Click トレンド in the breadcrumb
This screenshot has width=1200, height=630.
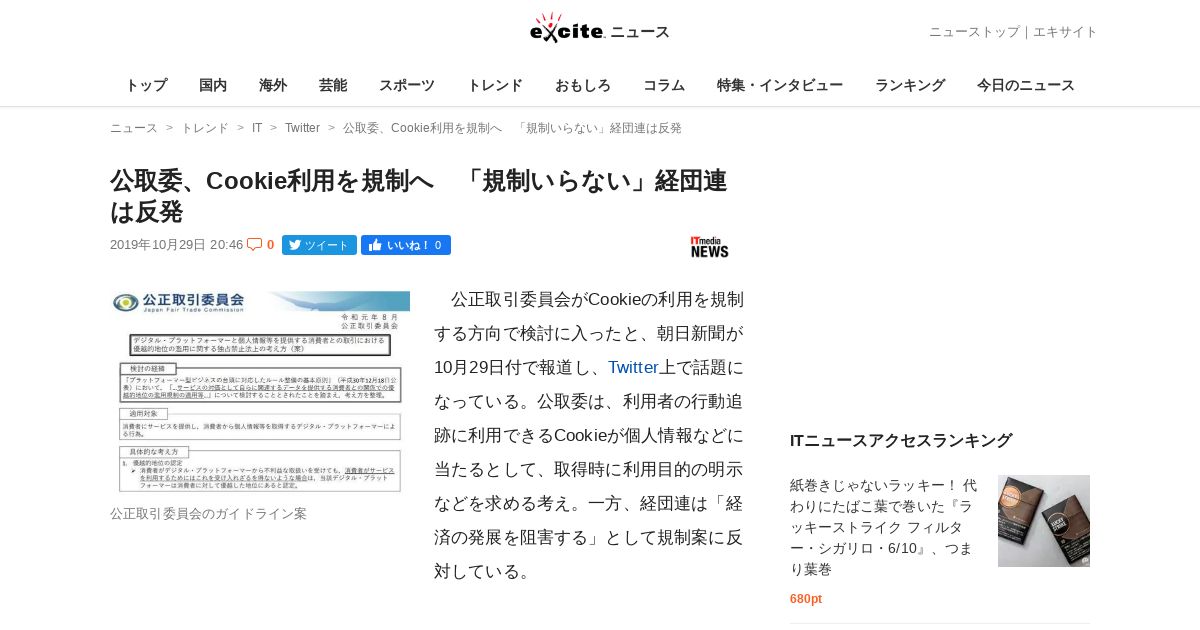(205, 128)
